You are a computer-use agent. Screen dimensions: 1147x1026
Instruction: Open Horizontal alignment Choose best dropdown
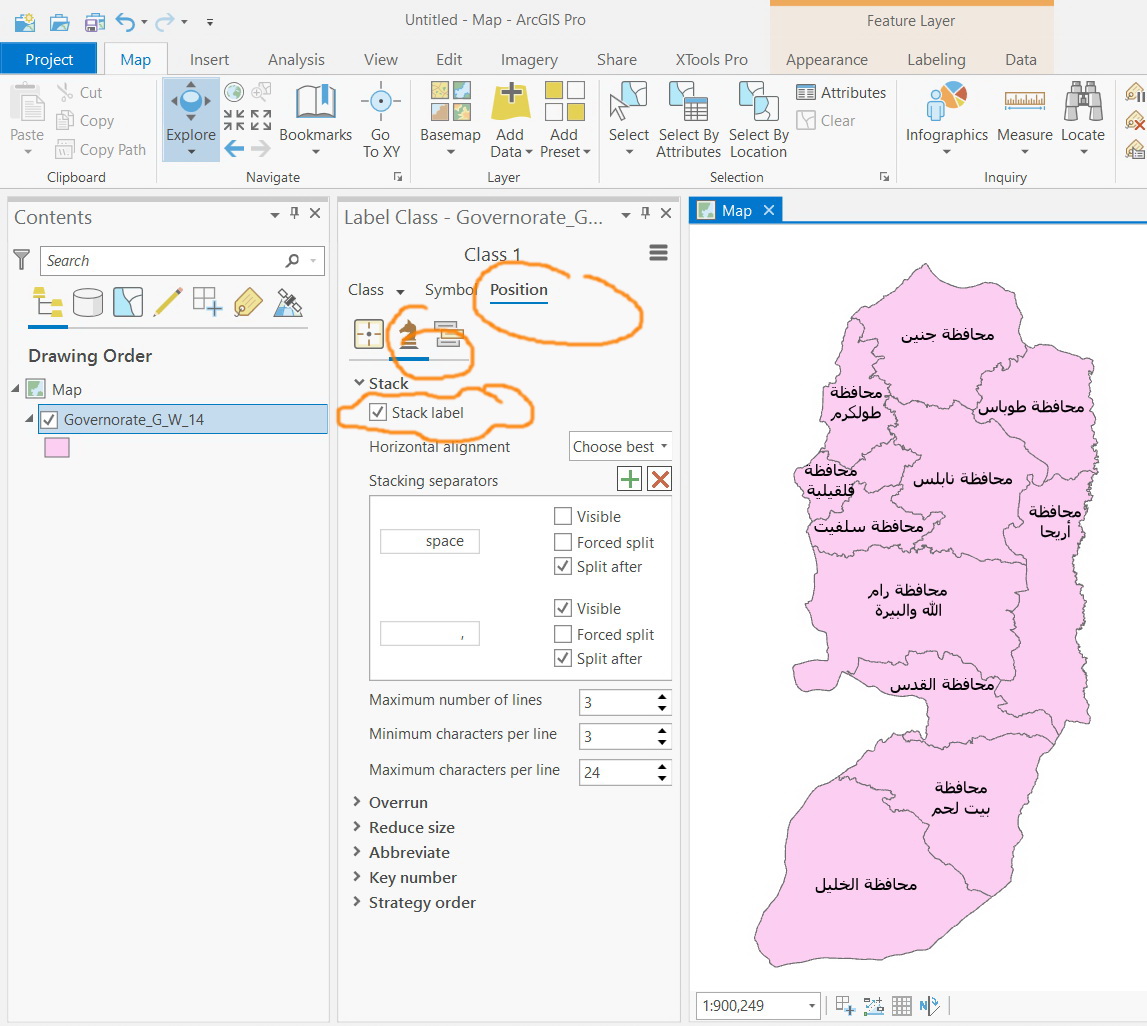pyautogui.click(x=620, y=446)
